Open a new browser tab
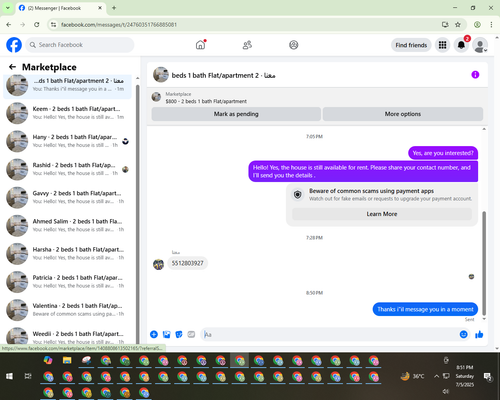The width and height of the screenshot is (500, 400). tap(114, 8)
